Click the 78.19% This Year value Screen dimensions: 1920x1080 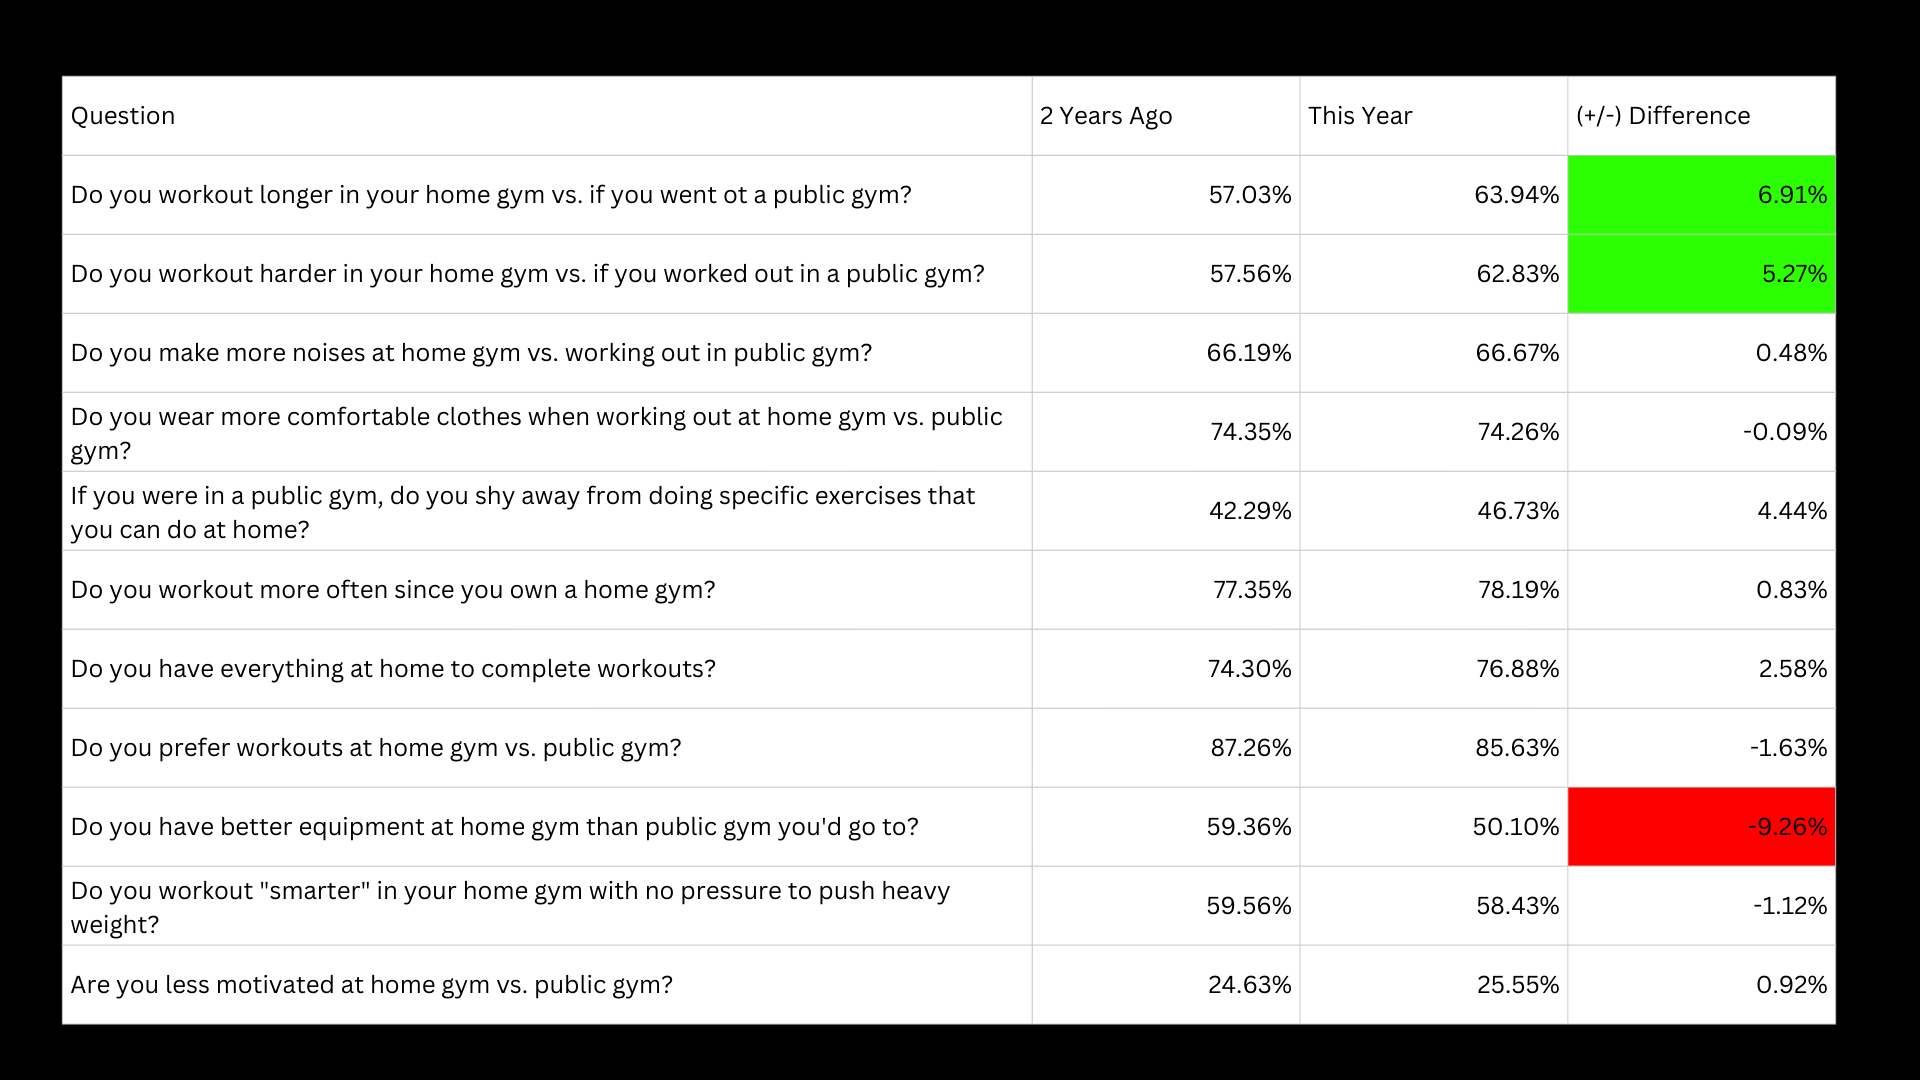click(x=1518, y=590)
